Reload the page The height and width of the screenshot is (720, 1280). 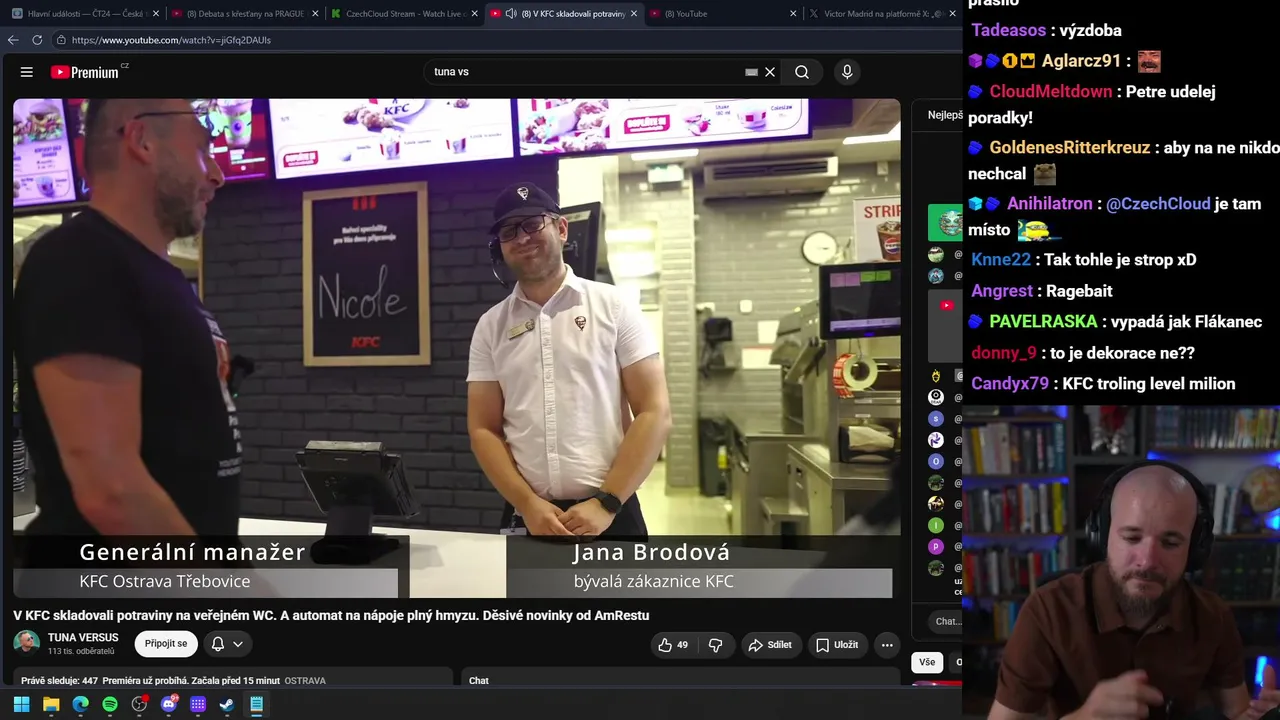(37, 40)
